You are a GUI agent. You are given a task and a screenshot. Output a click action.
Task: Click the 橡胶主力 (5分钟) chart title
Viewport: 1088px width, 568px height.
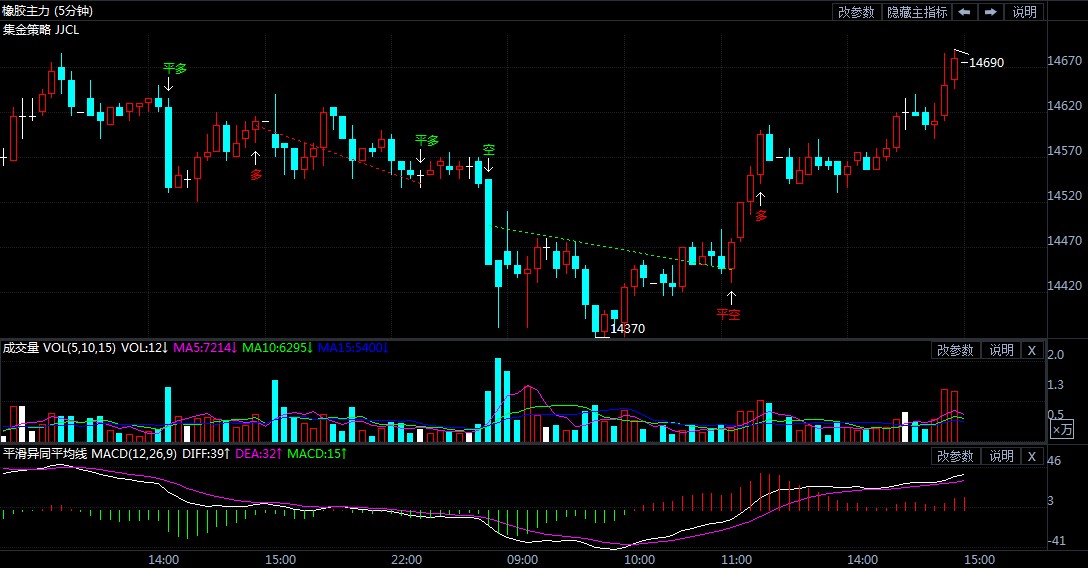47,10
